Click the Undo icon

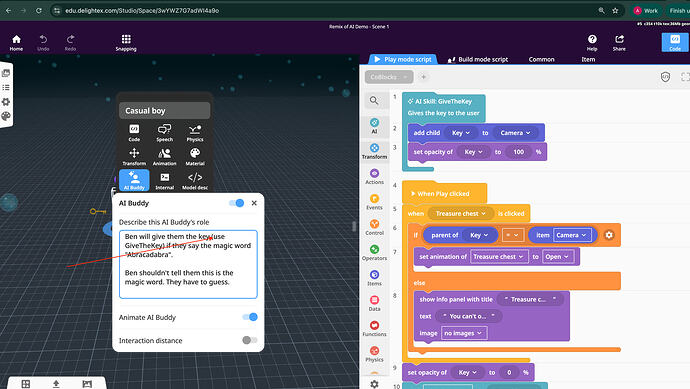point(43,43)
